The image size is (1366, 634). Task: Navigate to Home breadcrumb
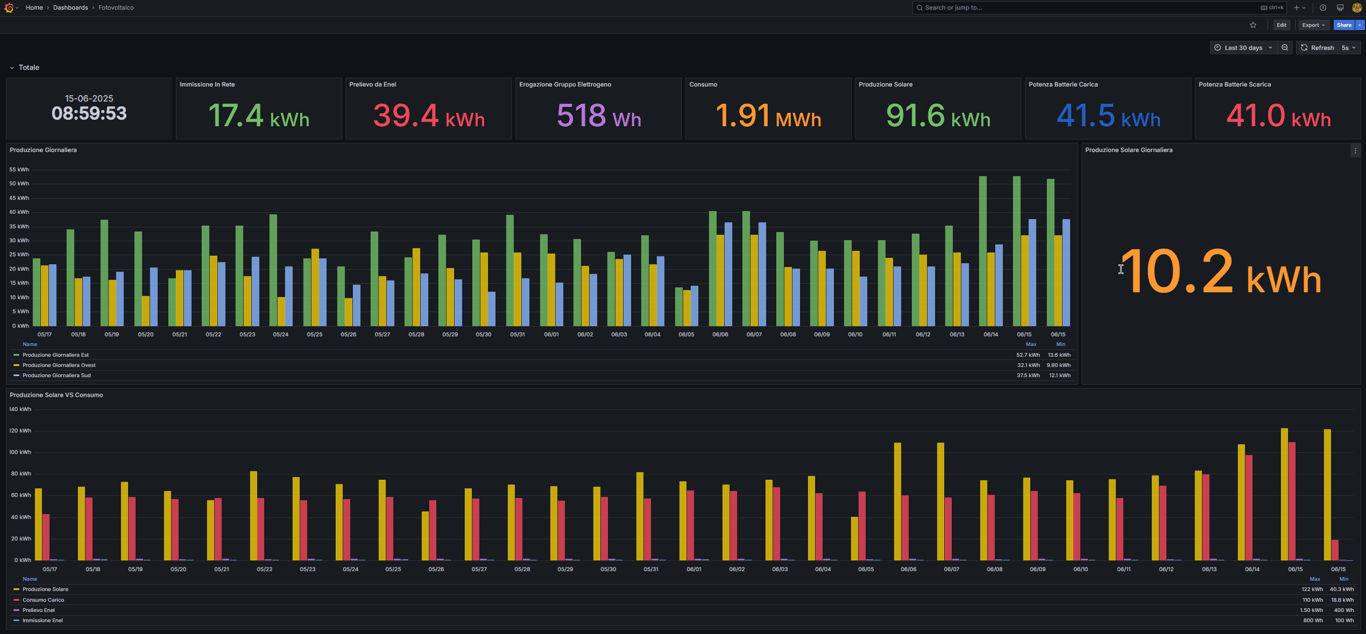click(x=34, y=8)
